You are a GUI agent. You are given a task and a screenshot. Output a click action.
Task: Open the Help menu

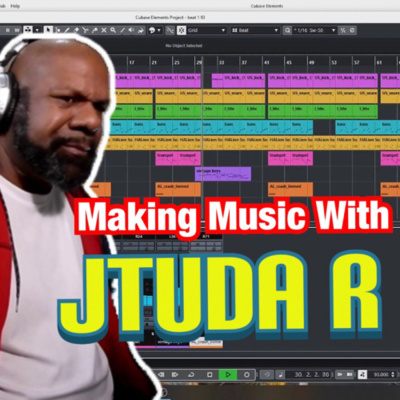[15, 6]
